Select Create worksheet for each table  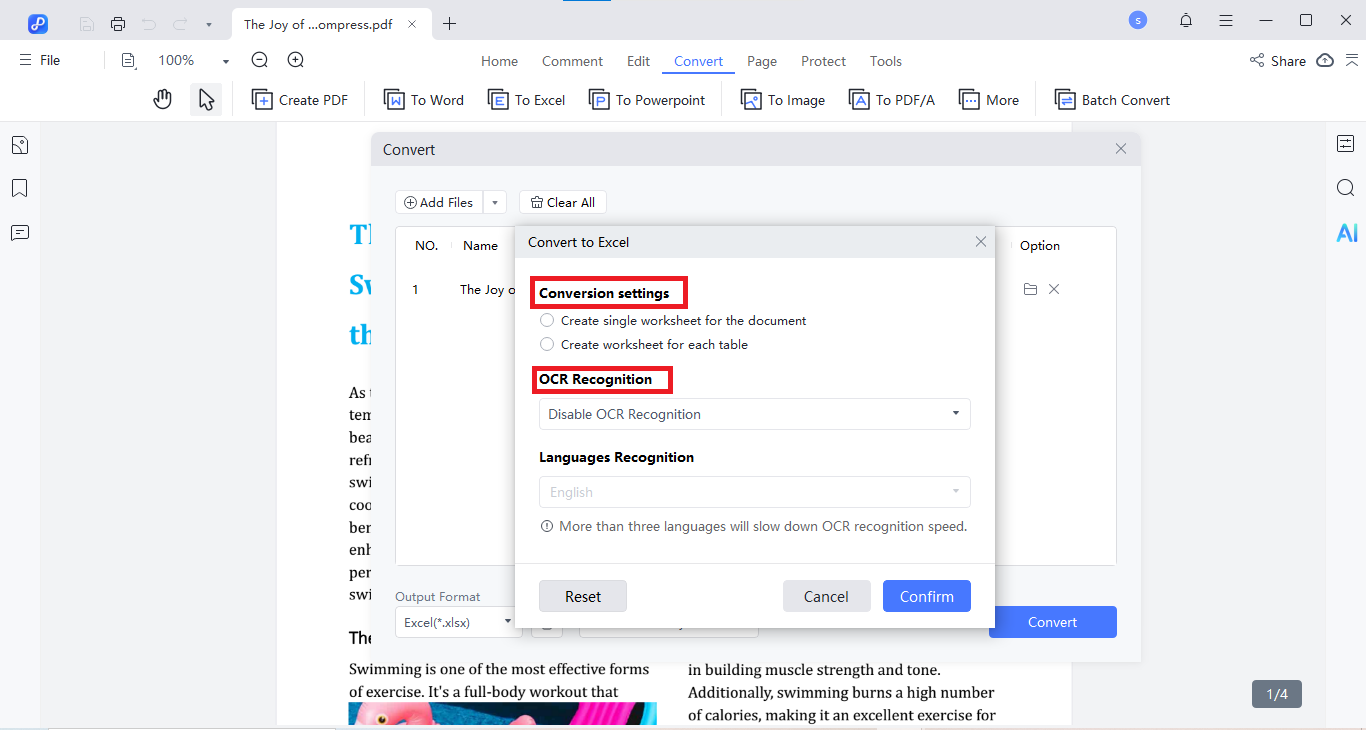pyautogui.click(x=547, y=344)
